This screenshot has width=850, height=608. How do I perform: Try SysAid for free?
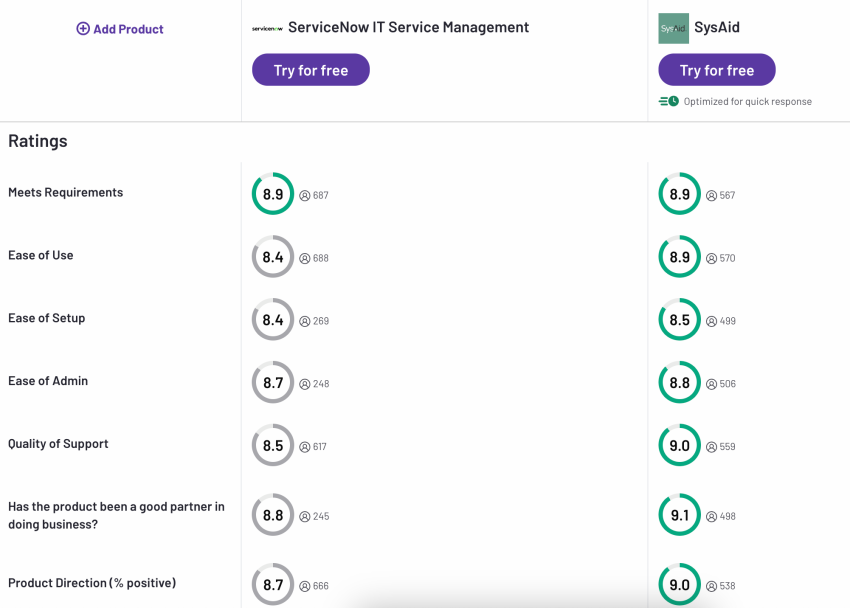[717, 70]
